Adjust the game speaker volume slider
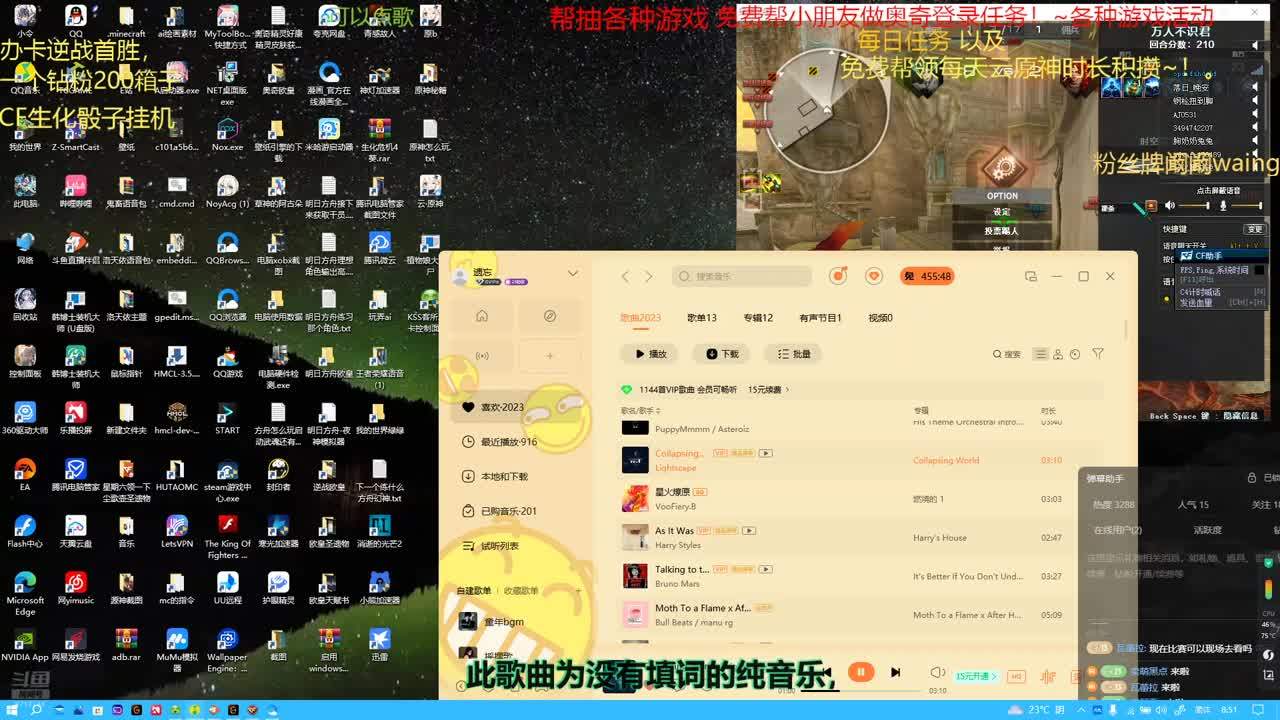The image size is (1280, 720). [x=1195, y=206]
